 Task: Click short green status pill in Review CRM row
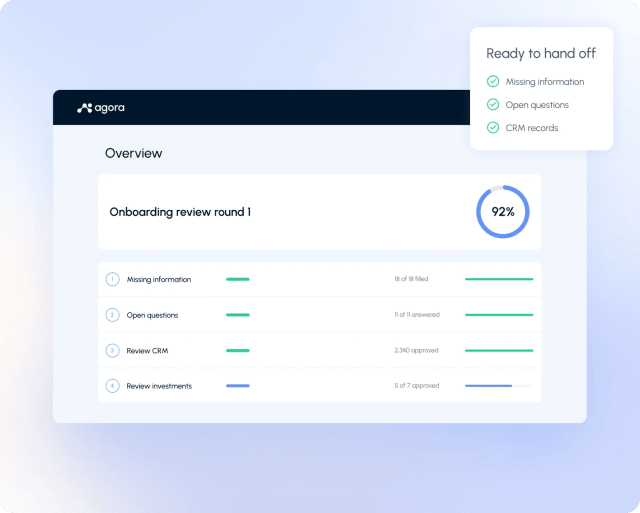(238, 350)
